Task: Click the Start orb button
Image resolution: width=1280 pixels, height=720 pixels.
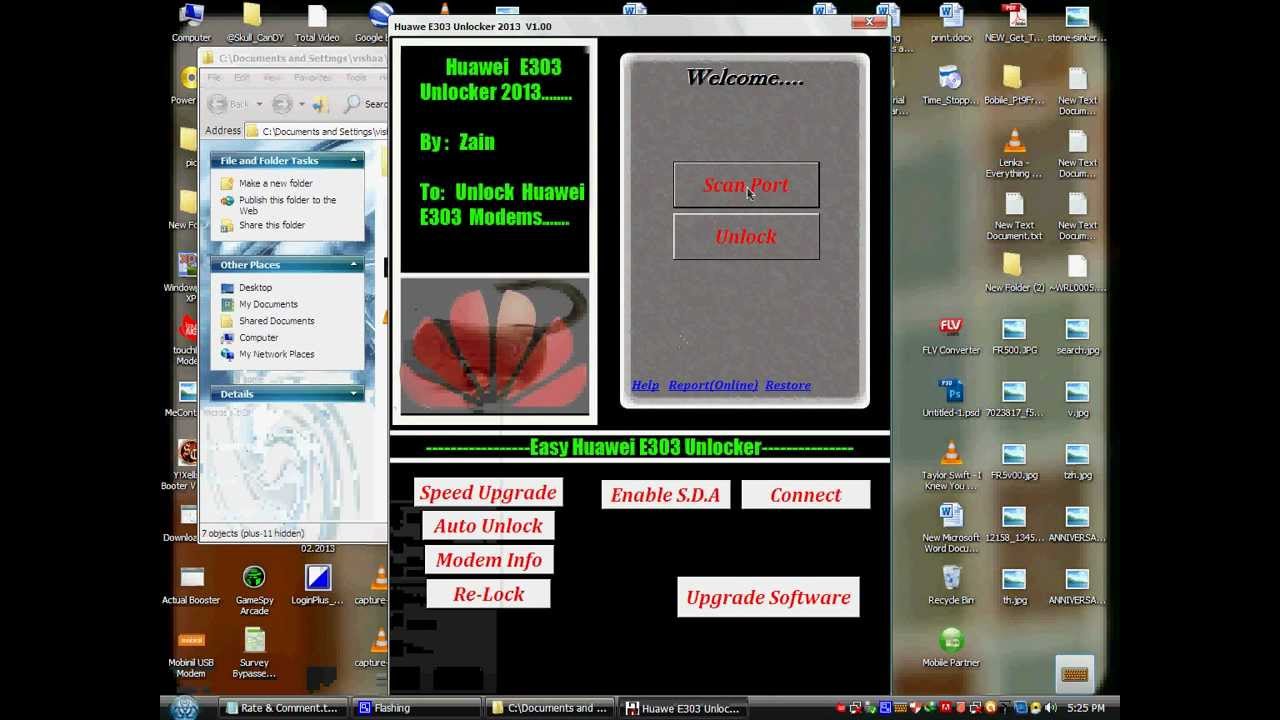Action: point(185,708)
